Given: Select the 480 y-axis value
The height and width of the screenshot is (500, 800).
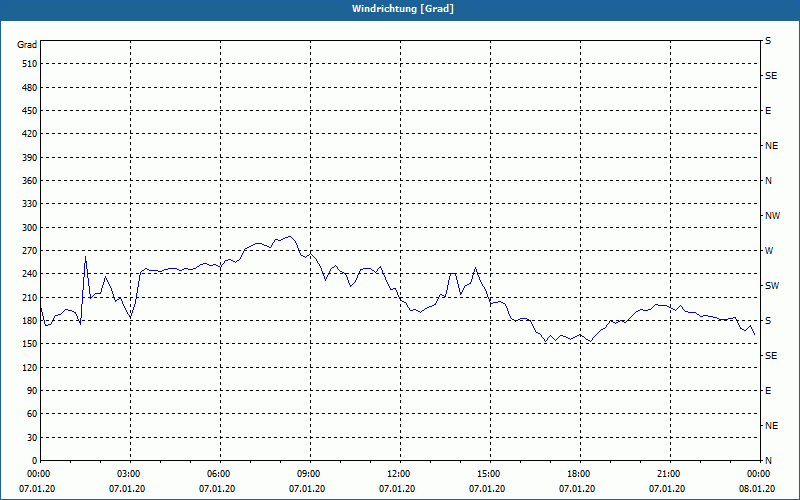Looking at the screenshot, I should (30, 88).
